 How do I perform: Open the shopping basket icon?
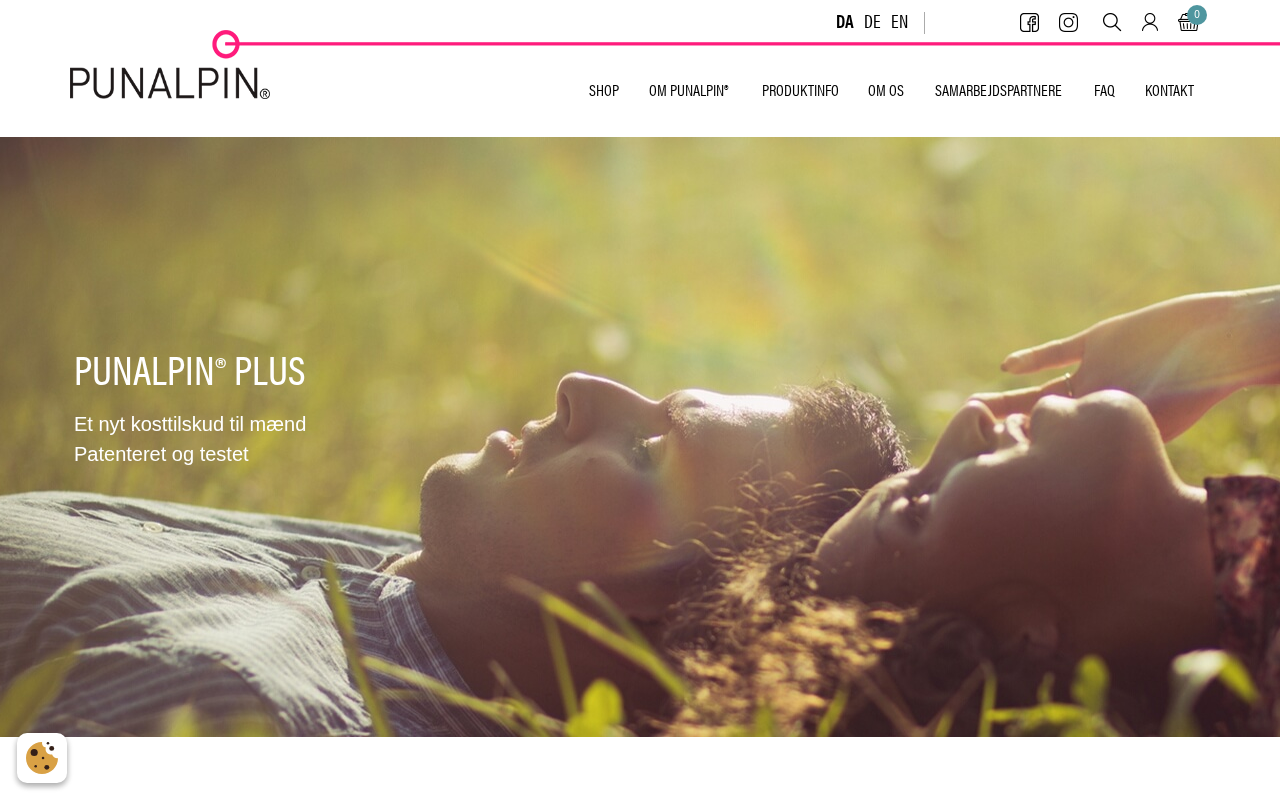click(1188, 23)
